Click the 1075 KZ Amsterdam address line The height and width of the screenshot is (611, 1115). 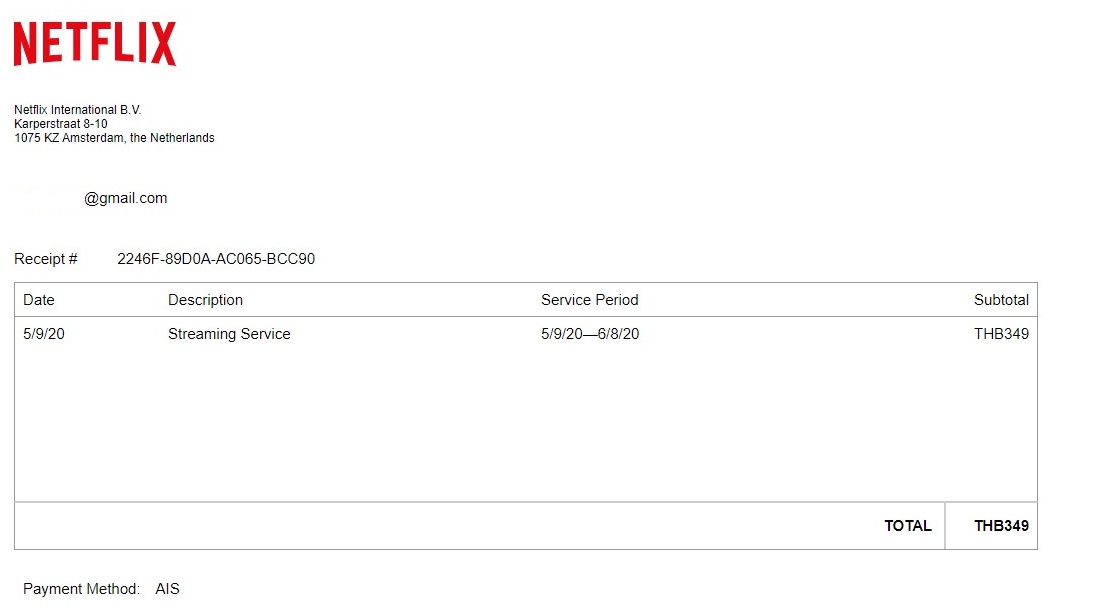pos(114,138)
